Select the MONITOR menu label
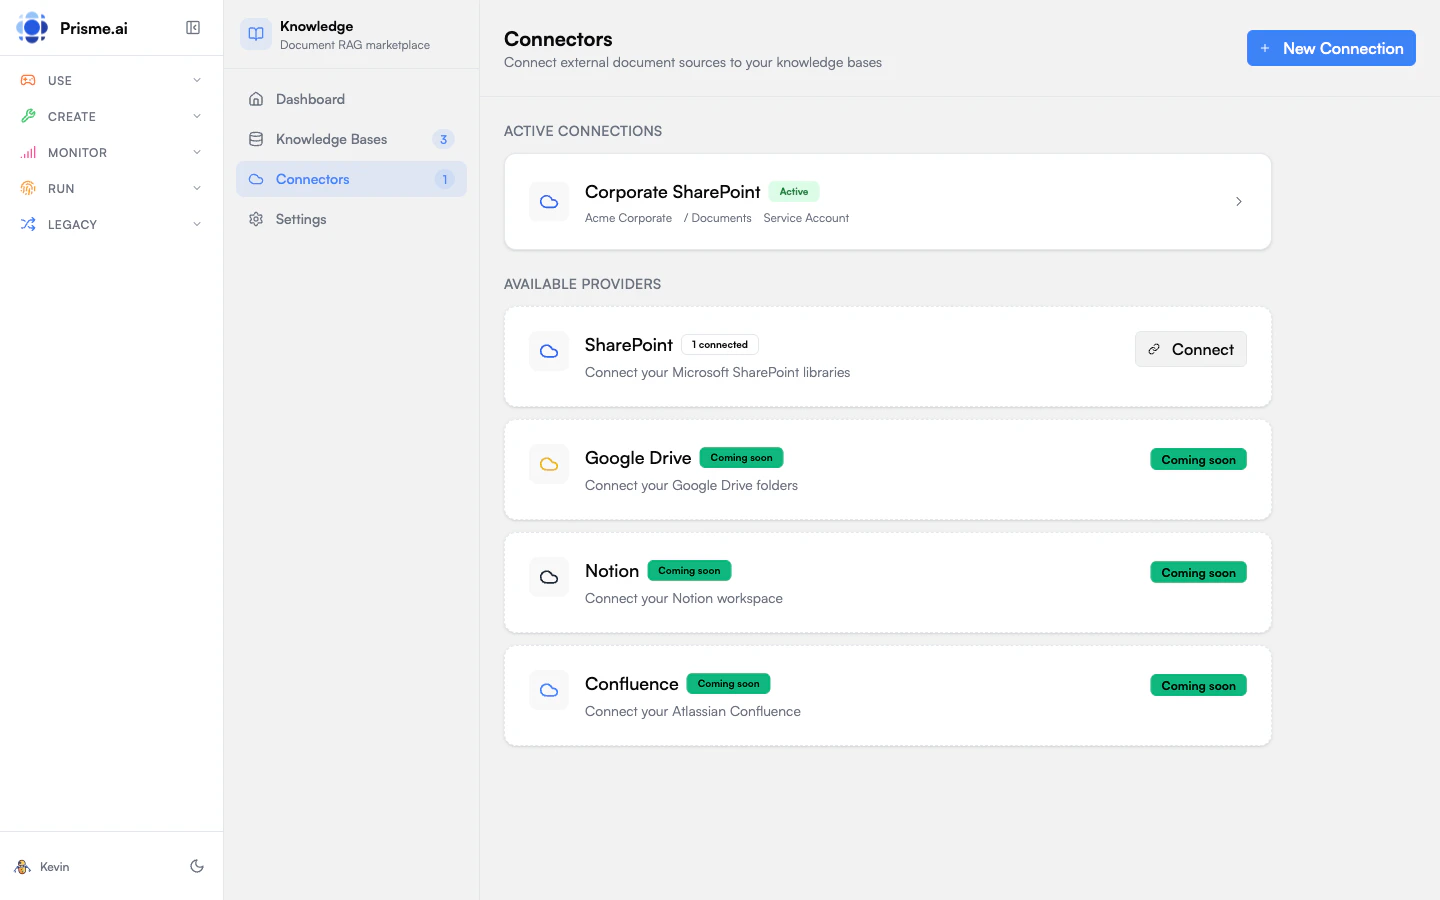Screen dimensions: 1440x900 click(77, 153)
